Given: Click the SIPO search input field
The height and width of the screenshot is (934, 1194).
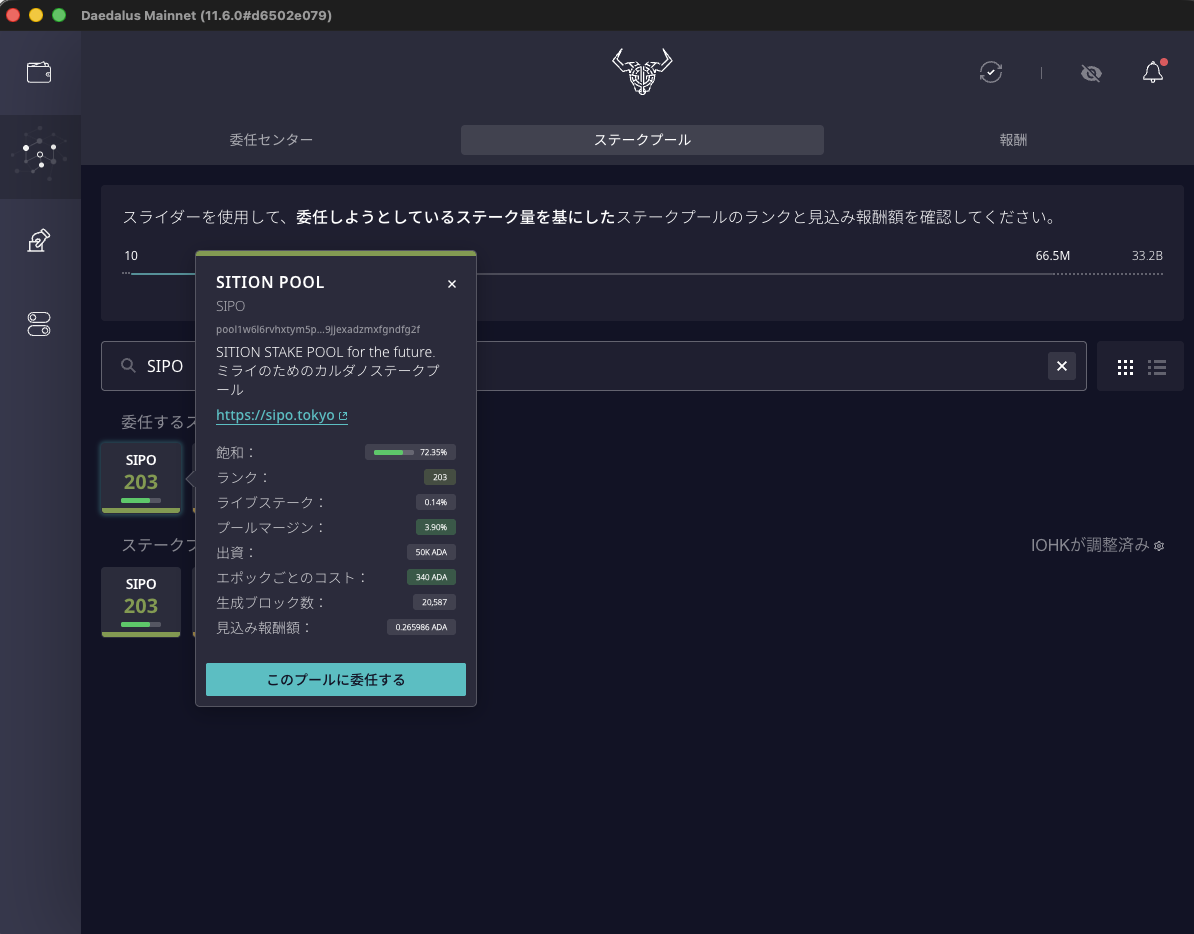Looking at the screenshot, I should 594,366.
